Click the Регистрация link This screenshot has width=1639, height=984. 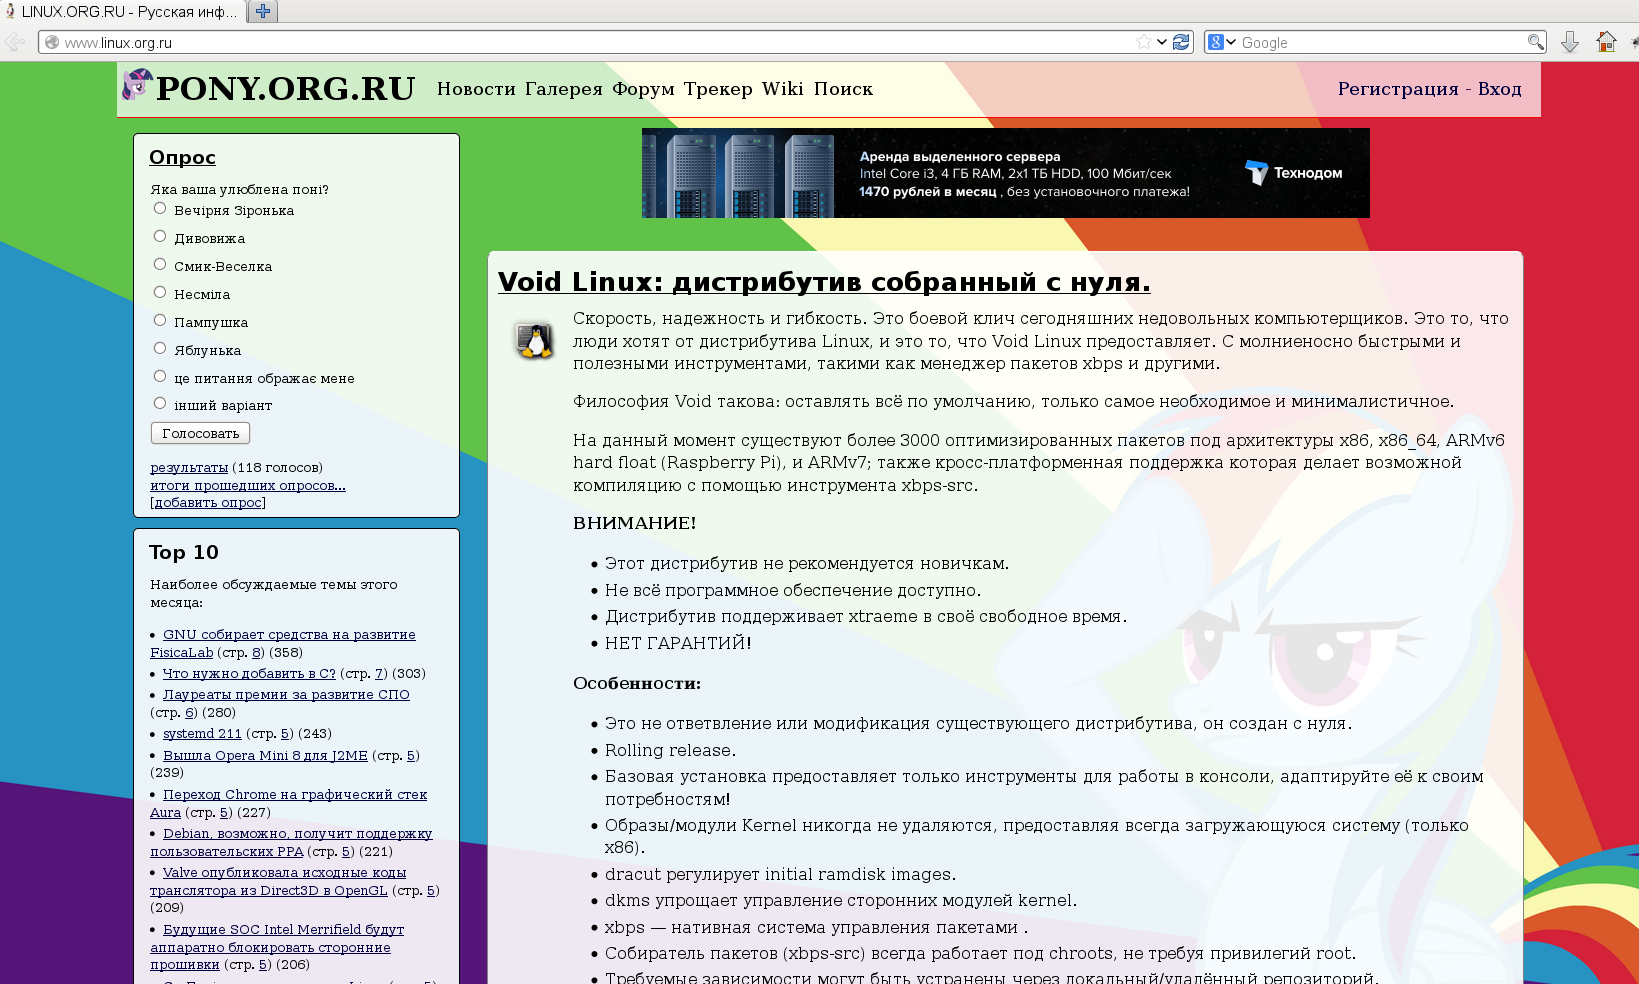[x=1398, y=89]
